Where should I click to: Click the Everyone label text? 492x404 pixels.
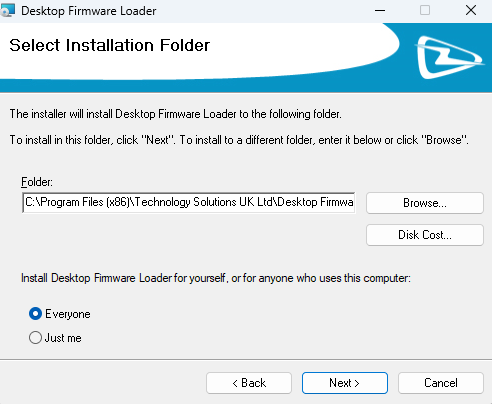click(x=68, y=314)
